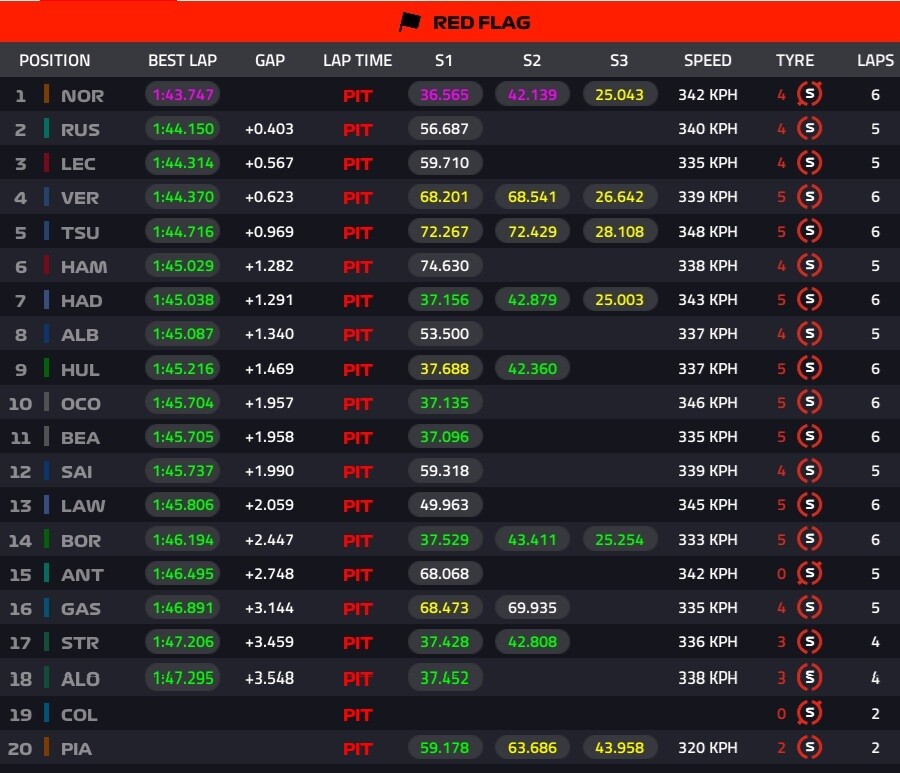Screen dimensions: 900x773
Task: Click the best lap 1:45.705
Action: pyautogui.click(x=183, y=437)
